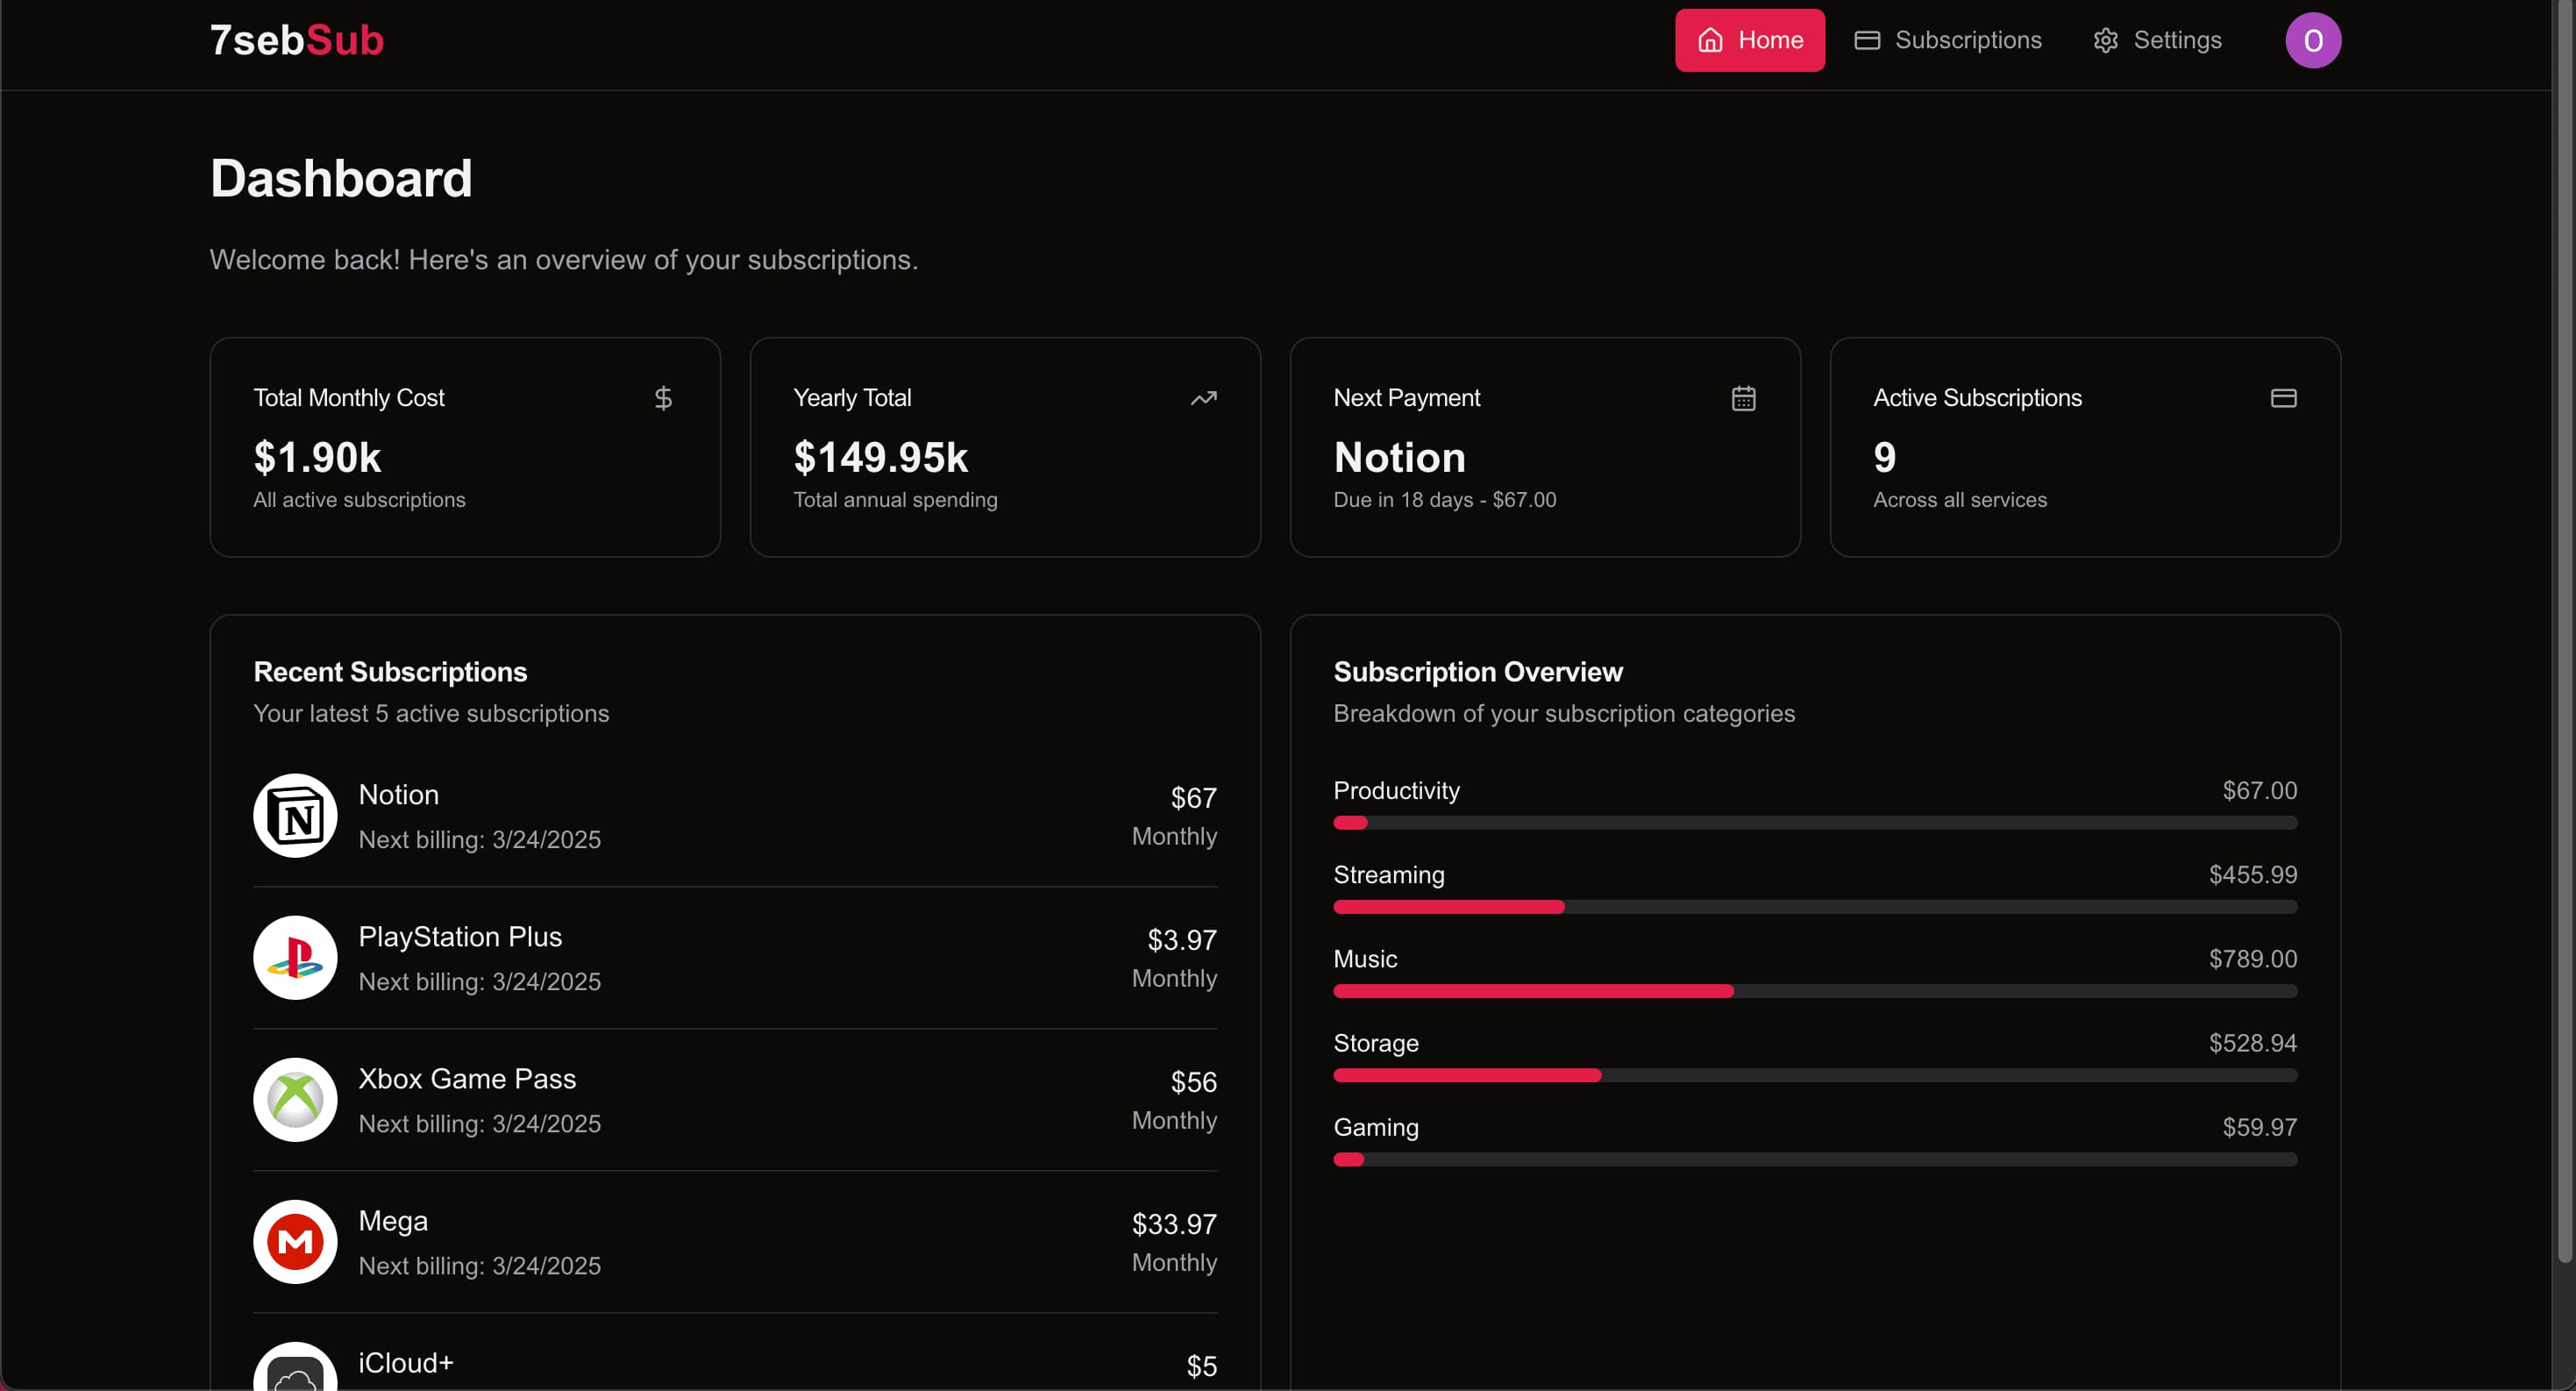Click the dollar sign icon in Total Monthly Cost
Viewport: 2576px width, 1391px height.
pyautogui.click(x=663, y=398)
